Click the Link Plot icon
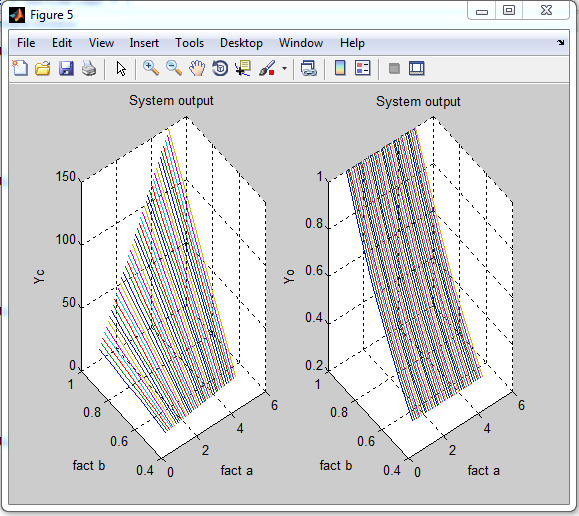579x516 pixels. [x=309, y=68]
